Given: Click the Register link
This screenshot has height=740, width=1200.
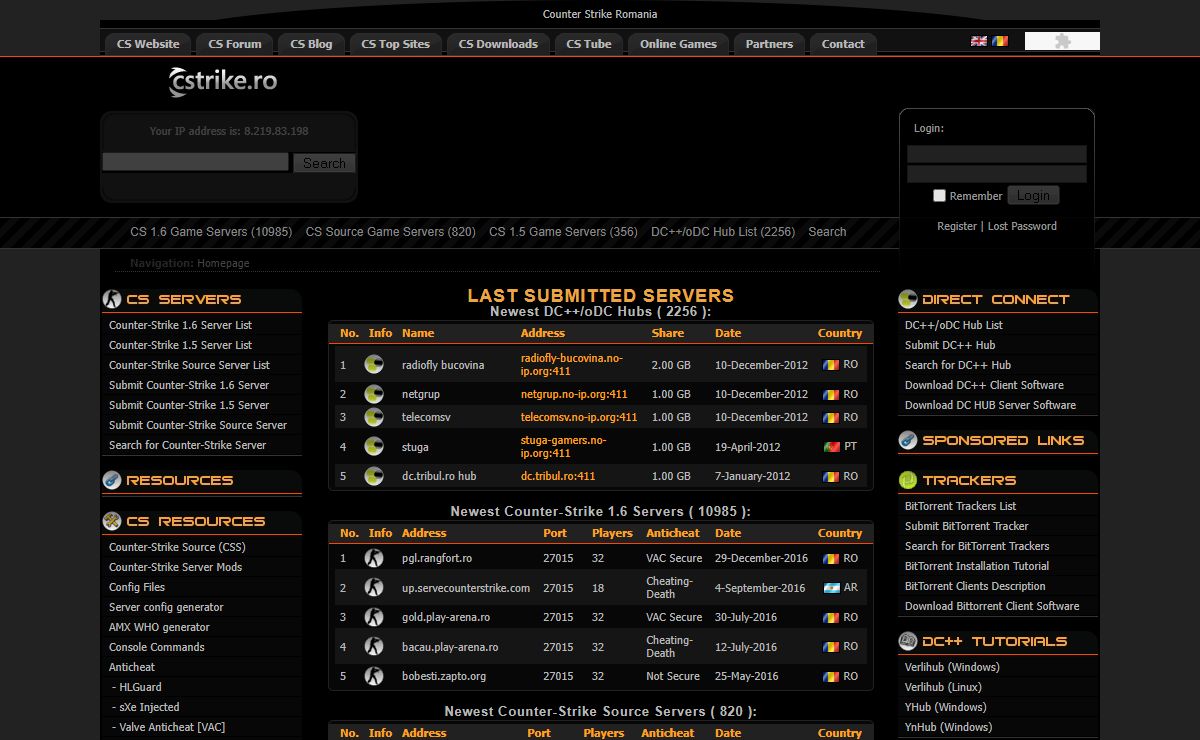Looking at the screenshot, I should tap(957, 226).
